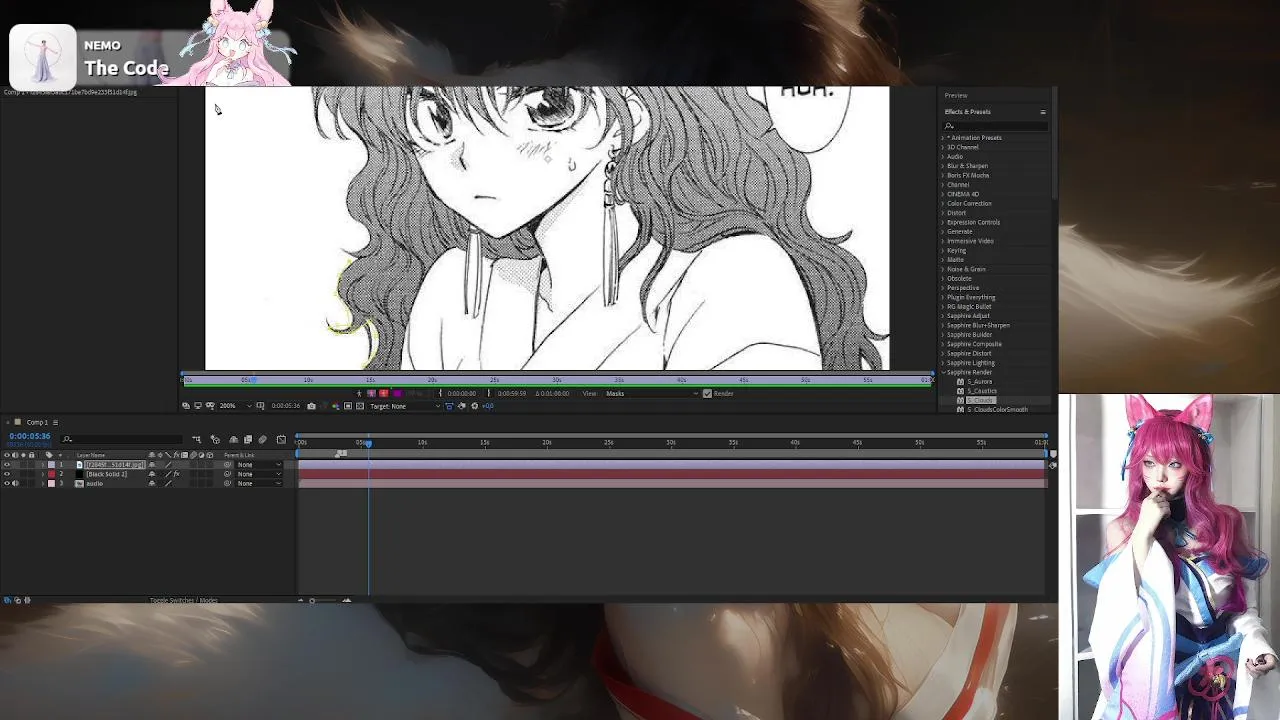
Task: Toggle the Render checkbox in viewer
Action: click(x=707, y=393)
